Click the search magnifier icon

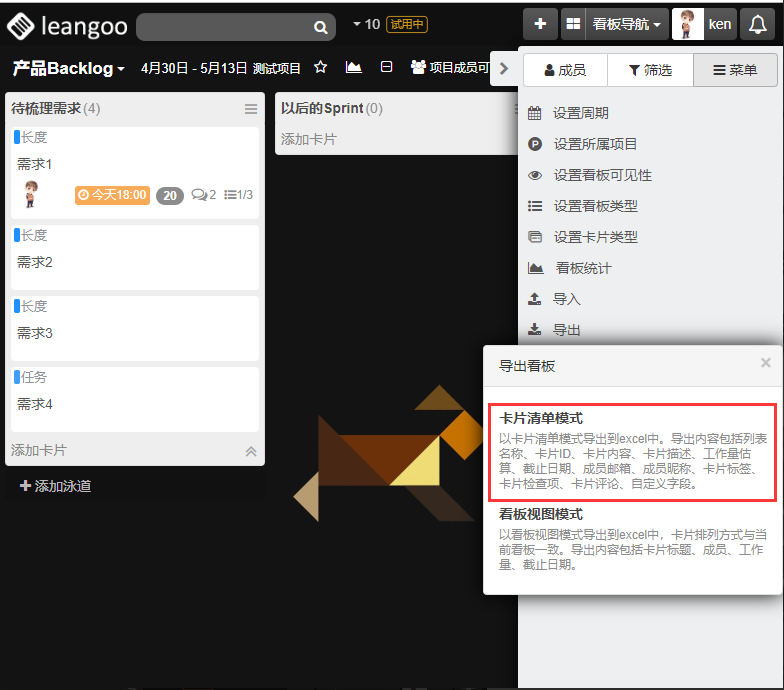tap(320, 27)
